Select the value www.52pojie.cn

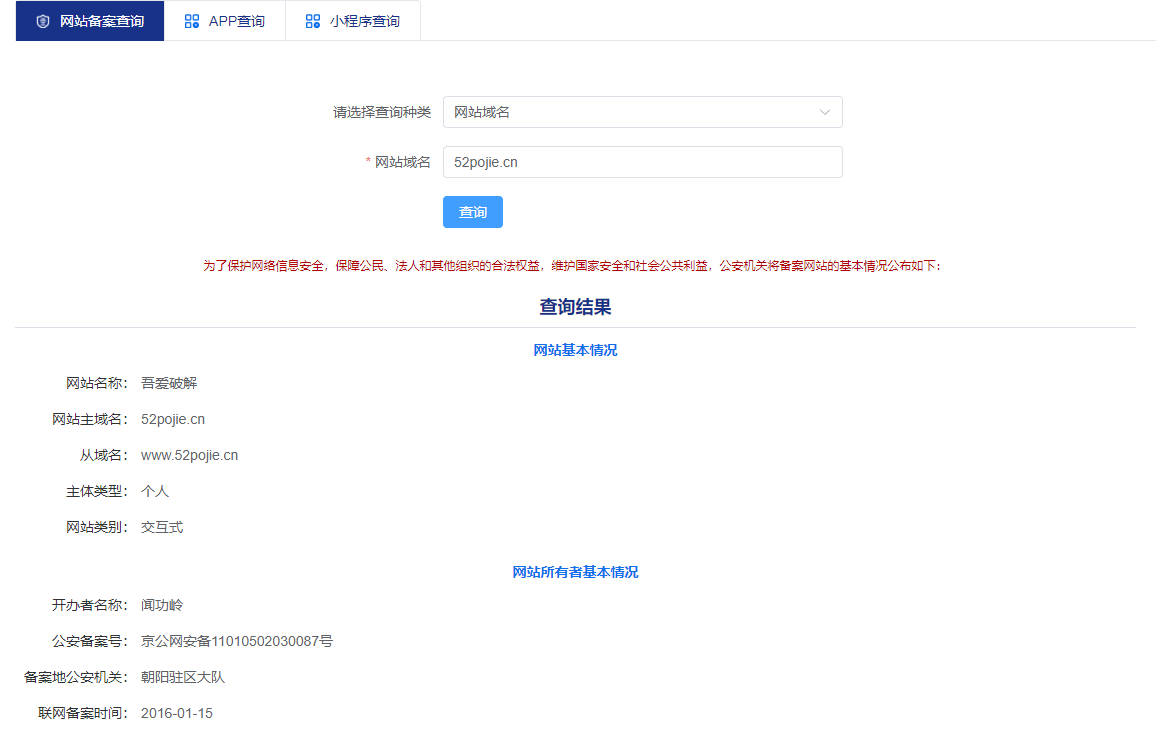pyautogui.click(x=190, y=455)
